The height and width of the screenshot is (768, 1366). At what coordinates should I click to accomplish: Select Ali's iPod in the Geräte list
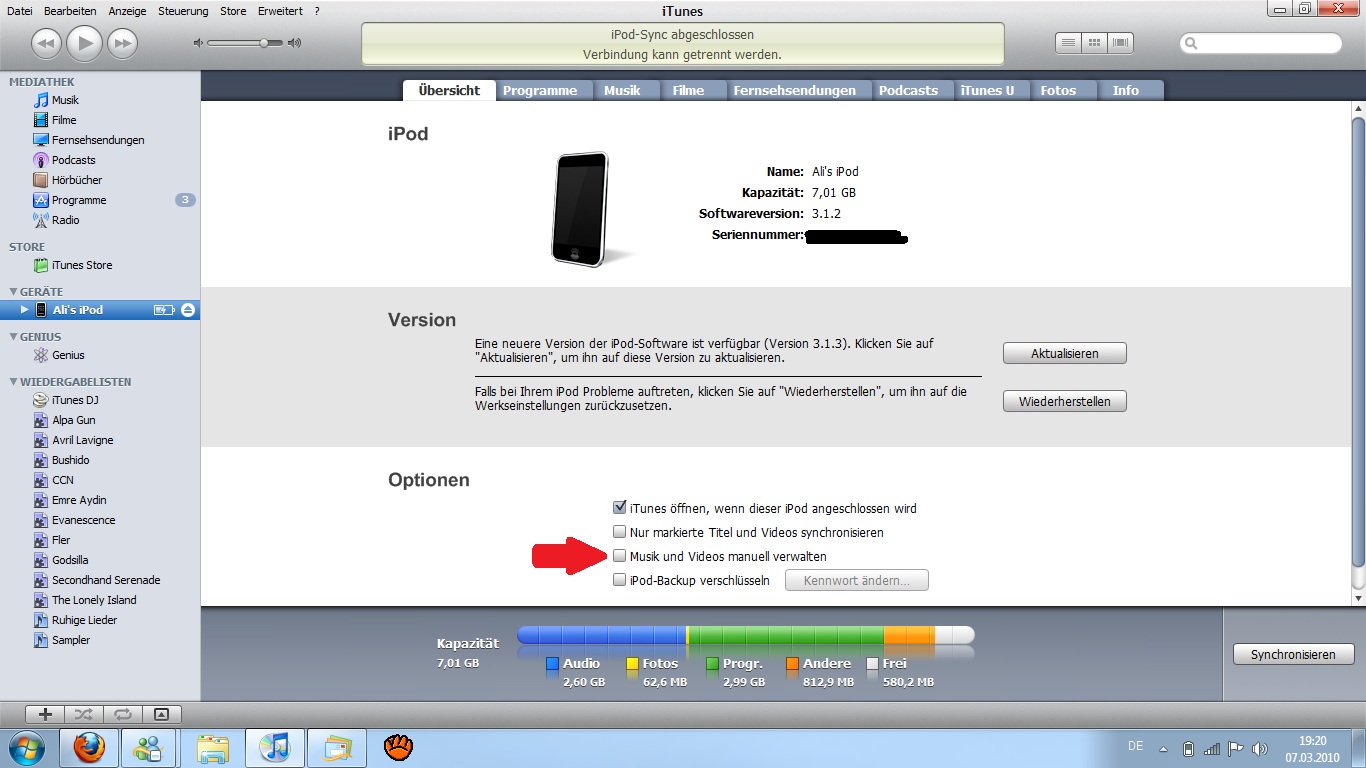[x=100, y=310]
